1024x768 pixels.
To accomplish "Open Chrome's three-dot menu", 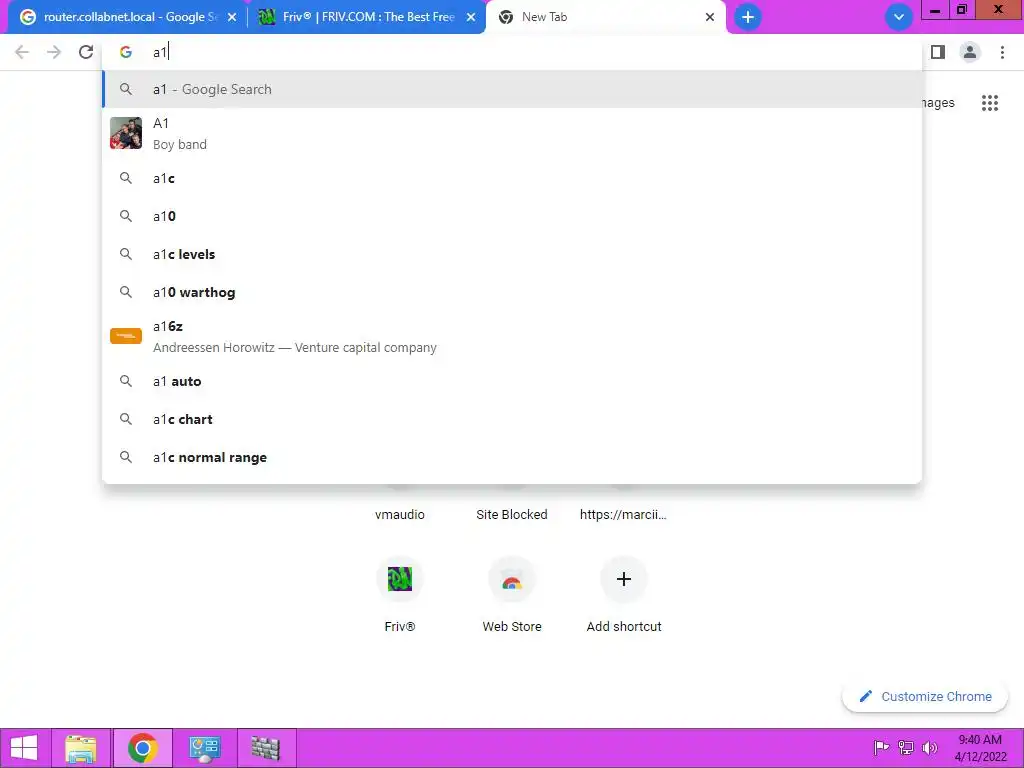I will pyautogui.click(x=1002, y=52).
